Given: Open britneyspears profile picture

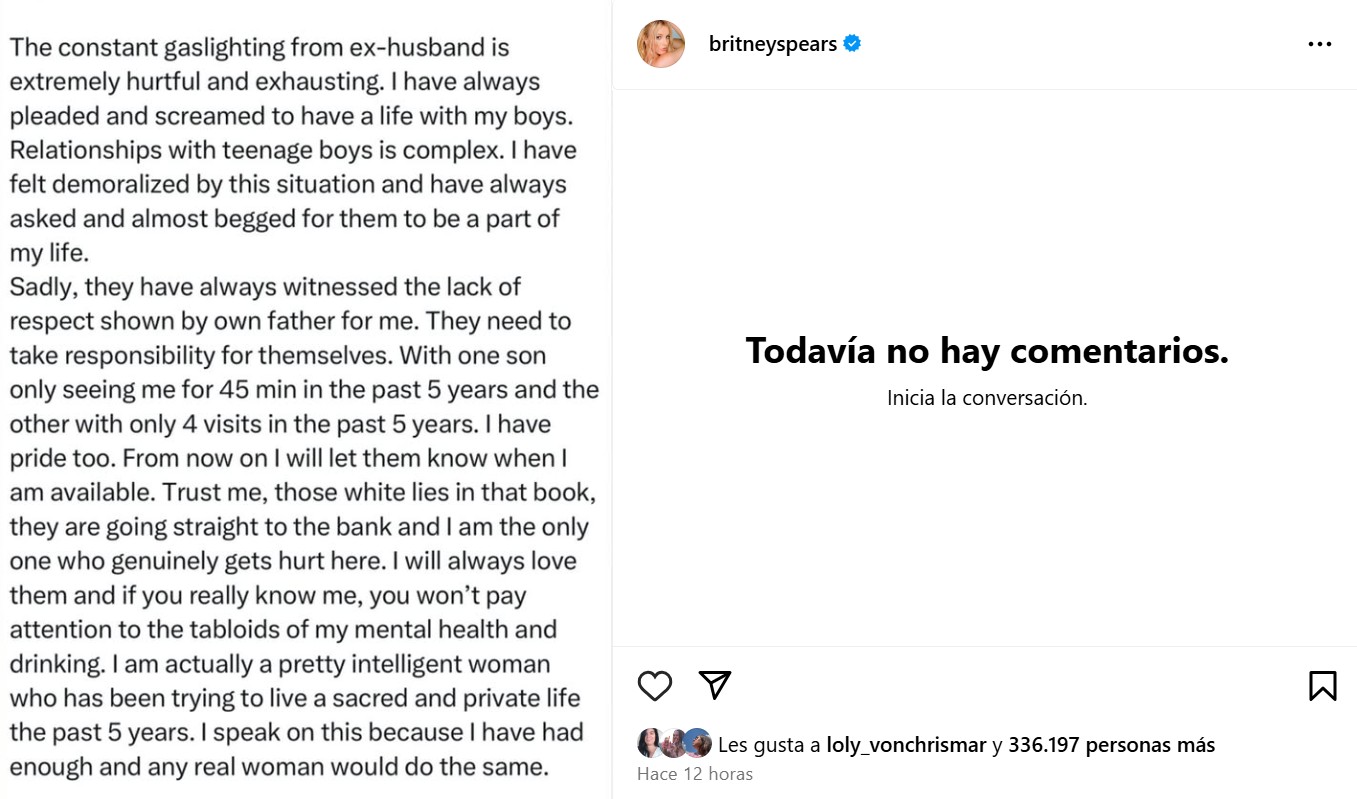Looking at the screenshot, I should [x=661, y=44].
